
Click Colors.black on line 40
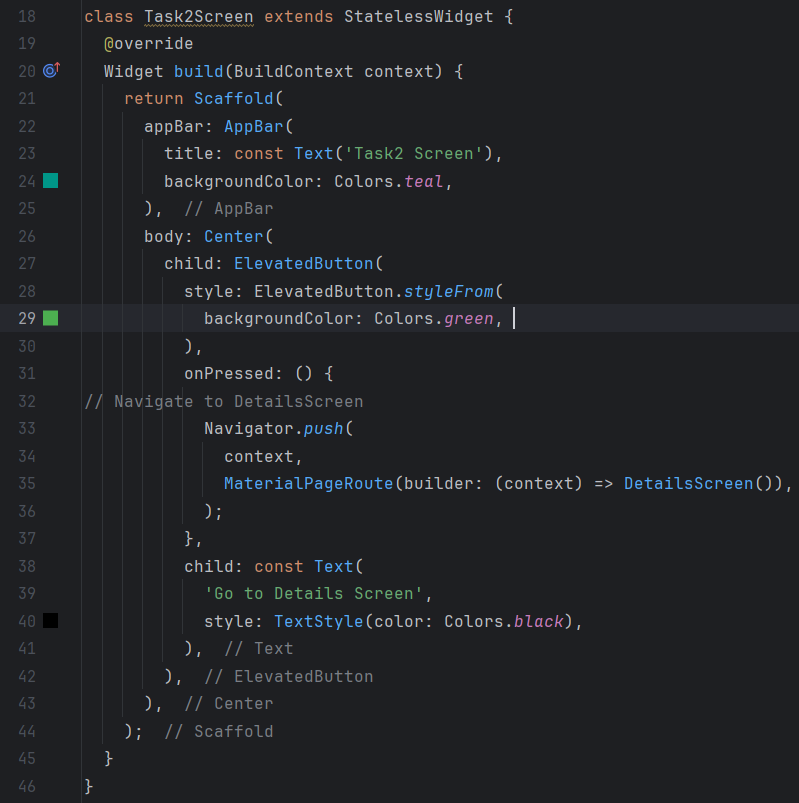[x=504, y=621]
